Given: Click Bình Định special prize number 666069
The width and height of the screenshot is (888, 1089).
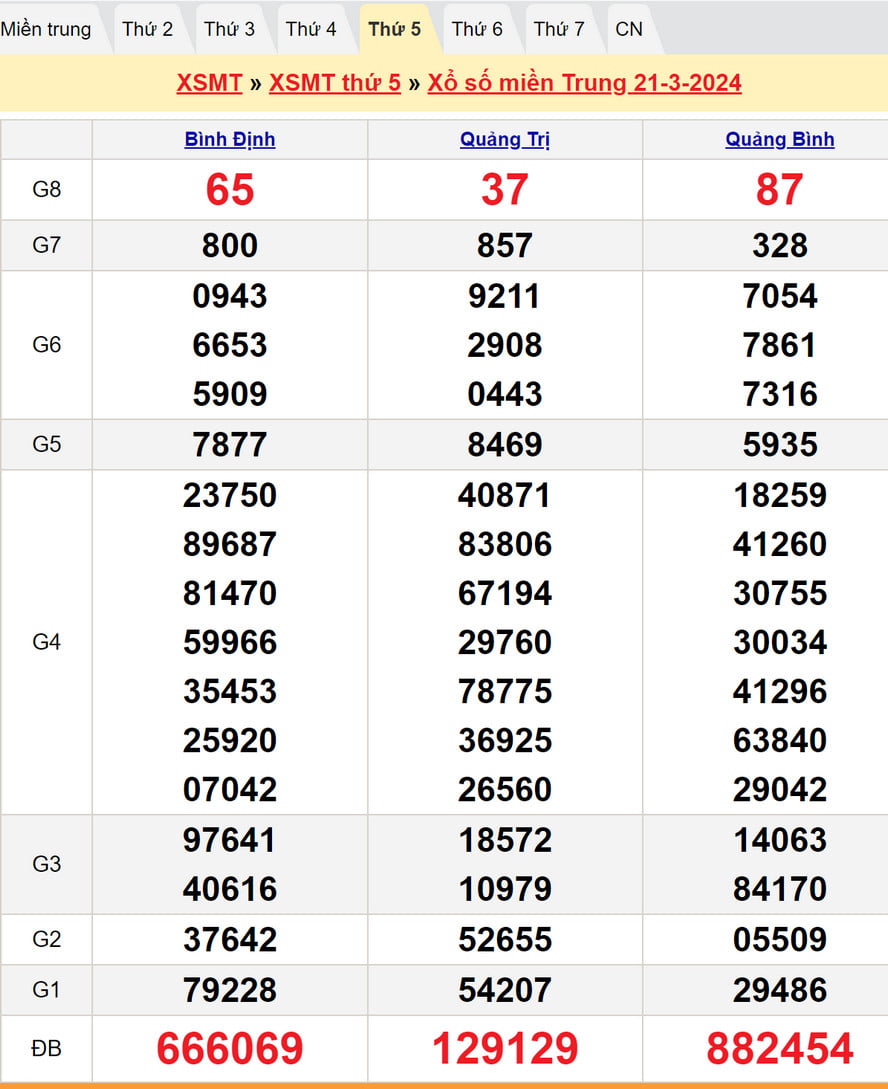Looking at the screenshot, I should (230, 1048).
